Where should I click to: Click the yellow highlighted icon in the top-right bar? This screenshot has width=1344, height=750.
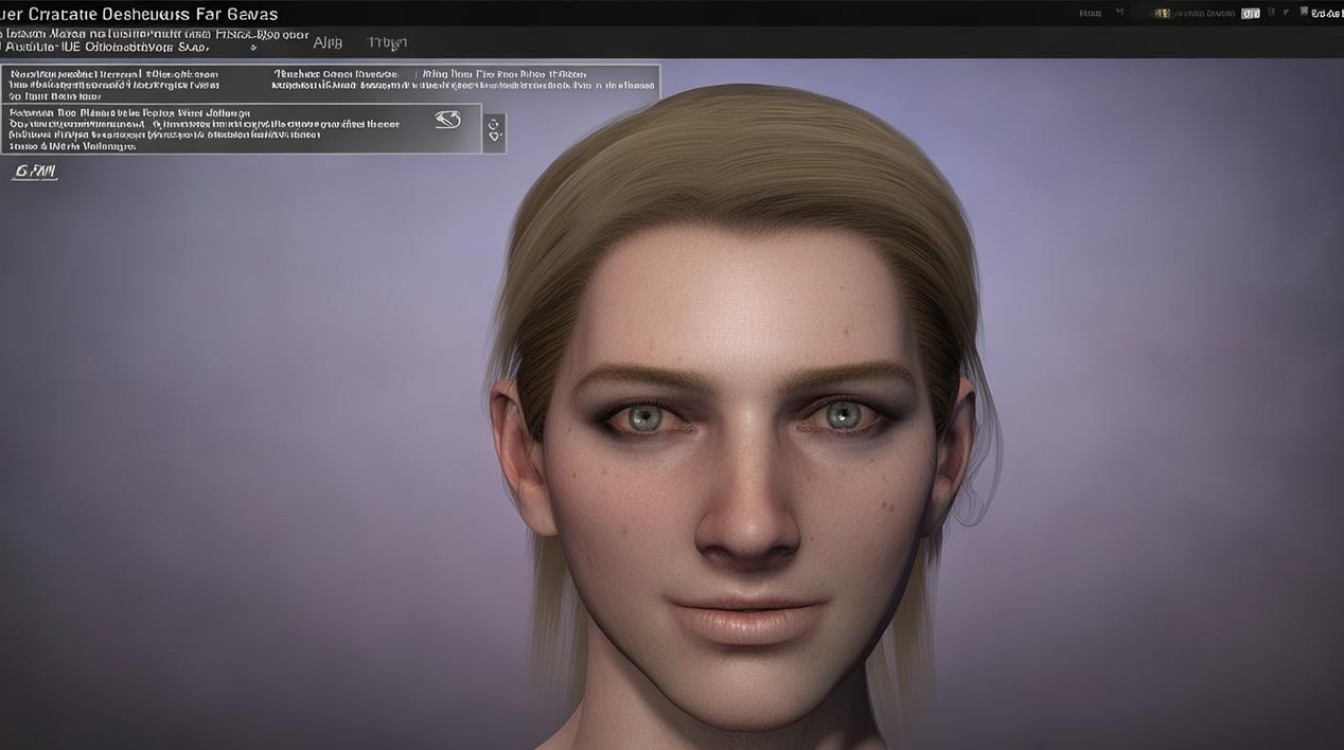(x=1162, y=14)
